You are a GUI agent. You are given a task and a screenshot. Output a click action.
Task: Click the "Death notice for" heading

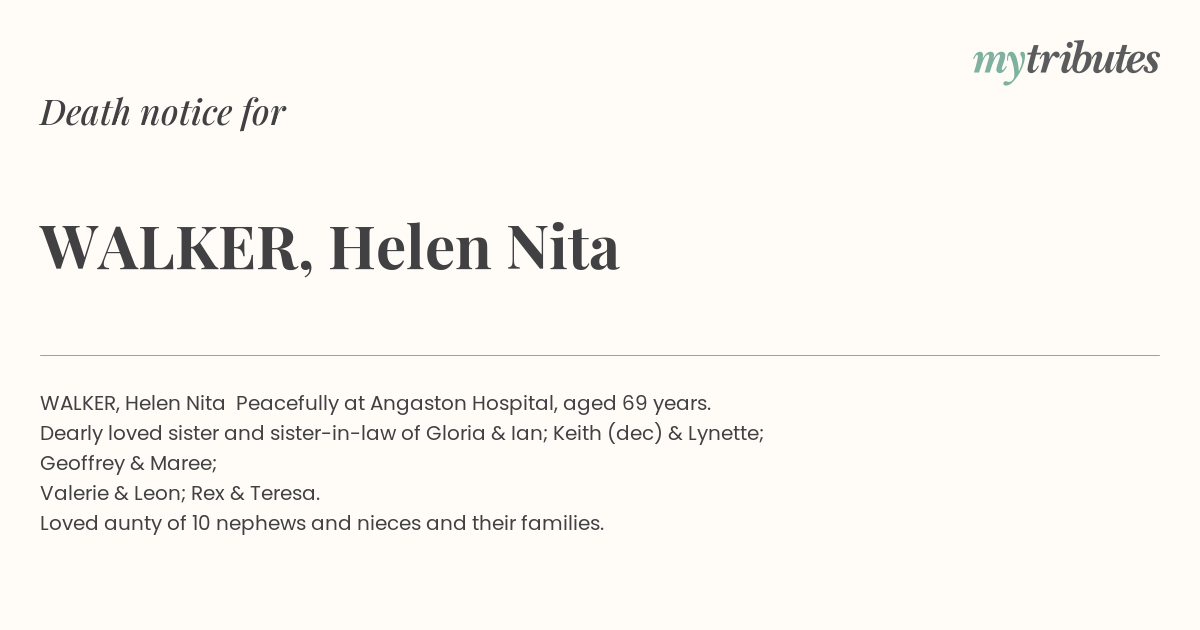pyautogui.click(x=163, y=112)
